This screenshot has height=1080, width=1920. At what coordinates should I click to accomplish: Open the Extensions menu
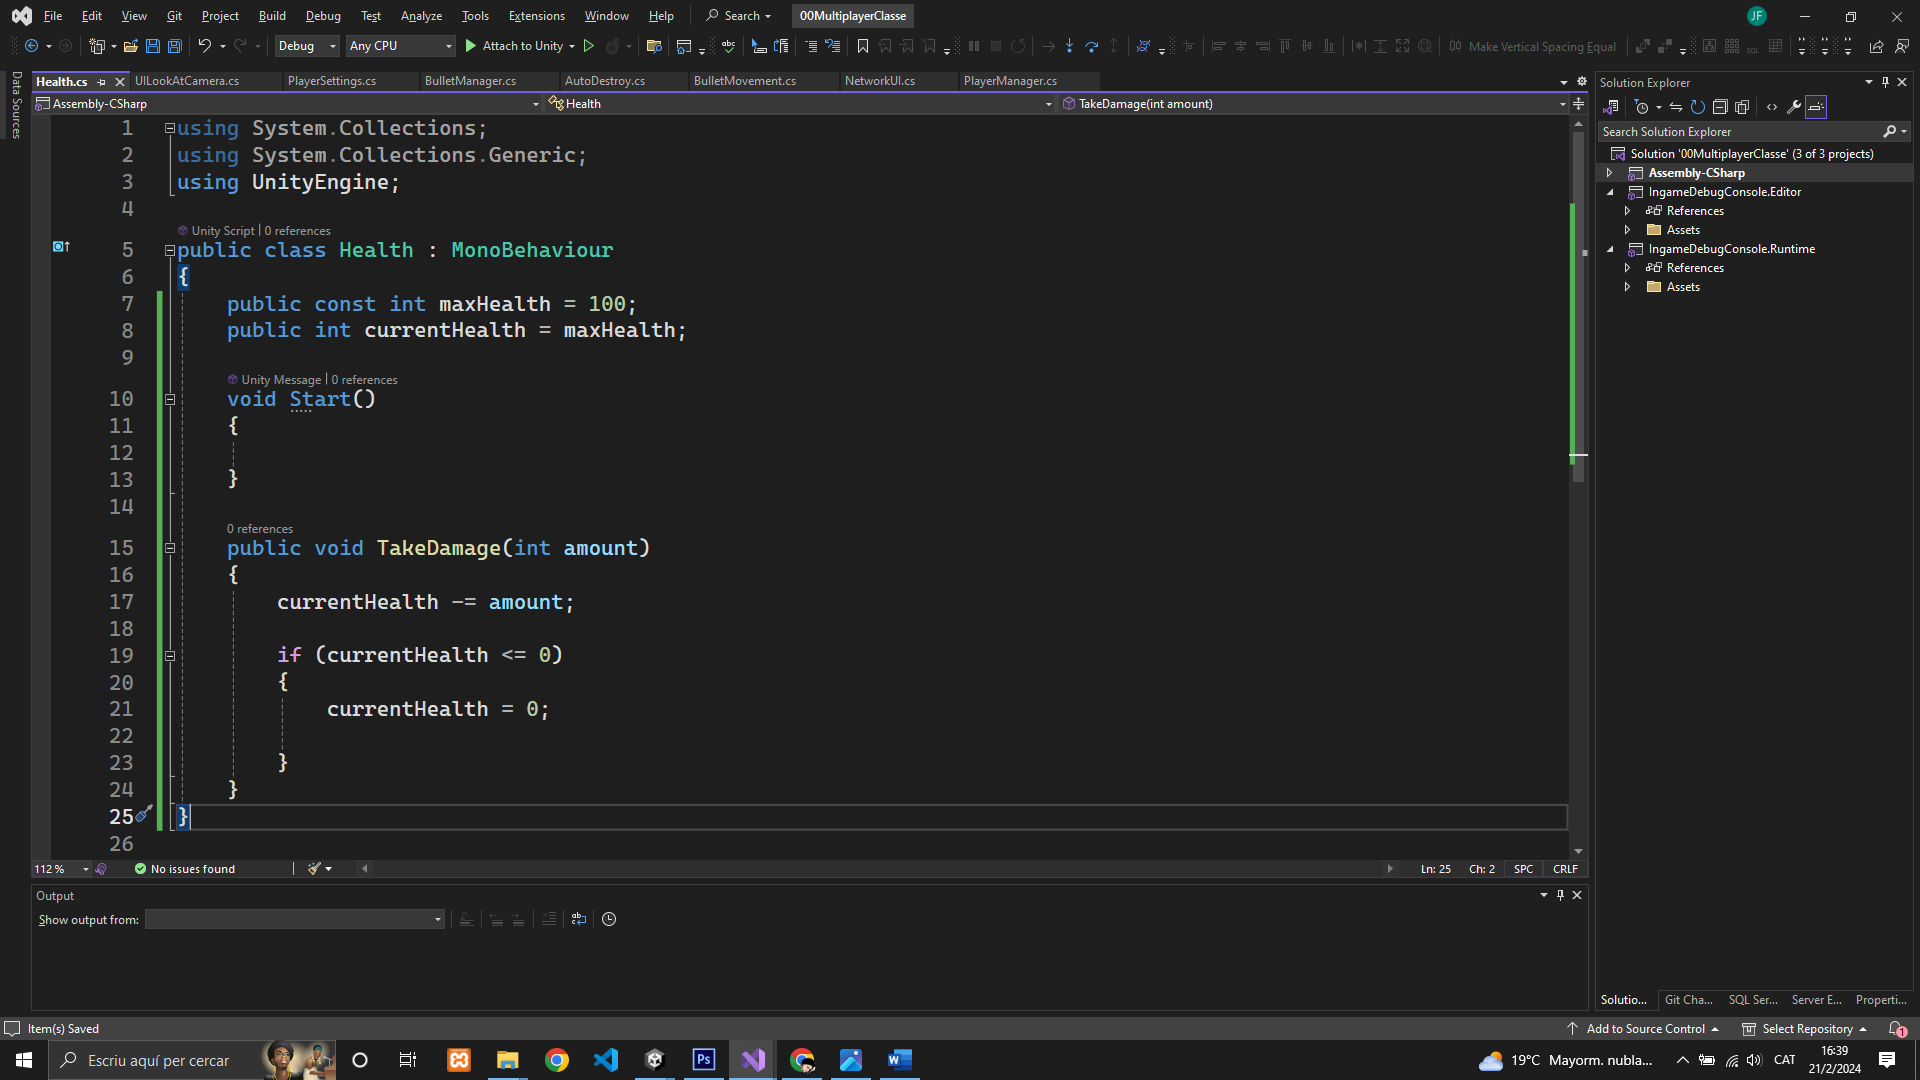(x=536, y=16)
